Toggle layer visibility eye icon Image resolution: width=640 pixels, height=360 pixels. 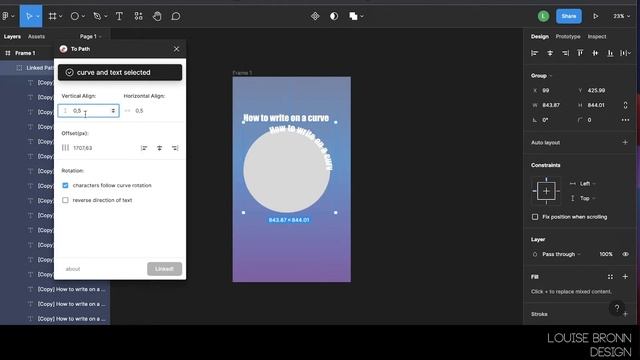point(625,254)
